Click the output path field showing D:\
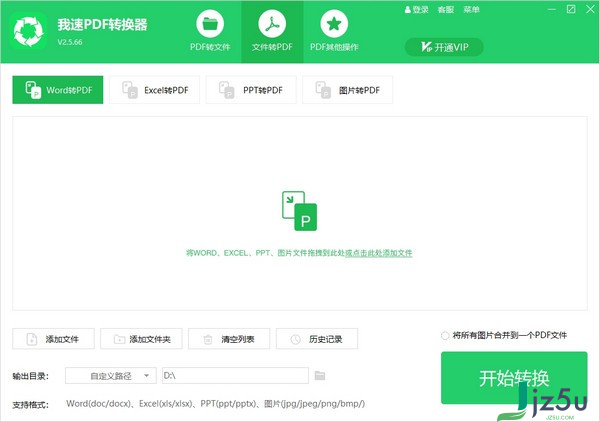600x422 pixels. (235, 376)
